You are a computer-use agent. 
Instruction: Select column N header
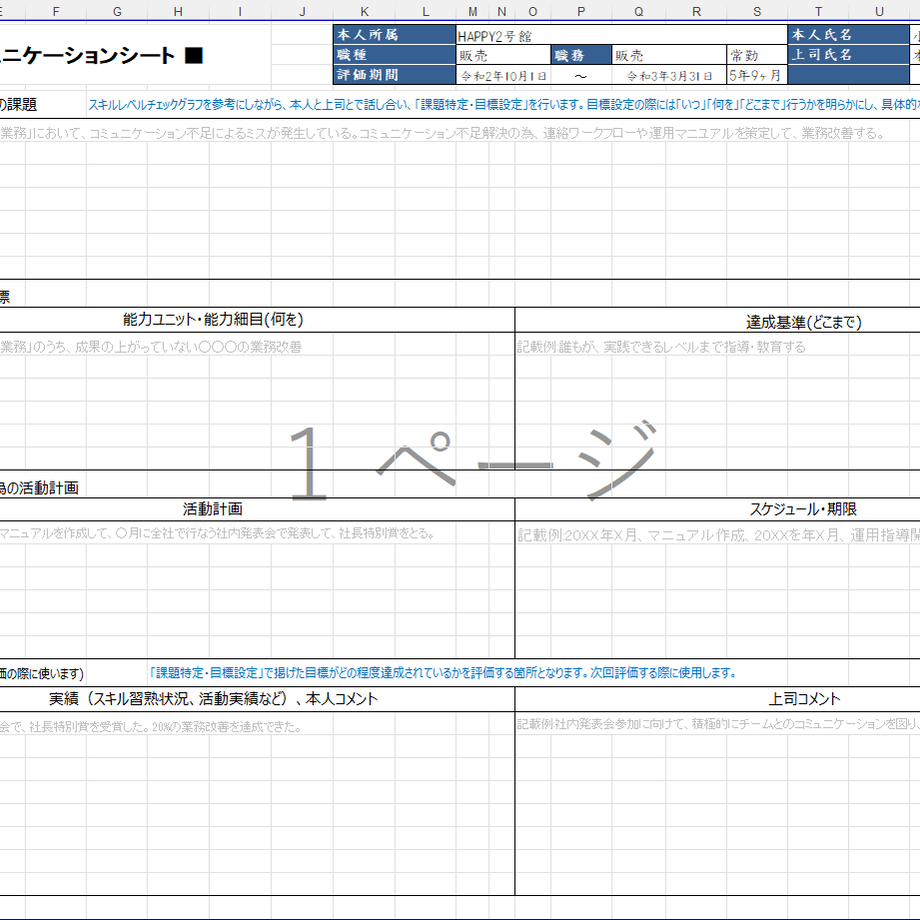502,11
